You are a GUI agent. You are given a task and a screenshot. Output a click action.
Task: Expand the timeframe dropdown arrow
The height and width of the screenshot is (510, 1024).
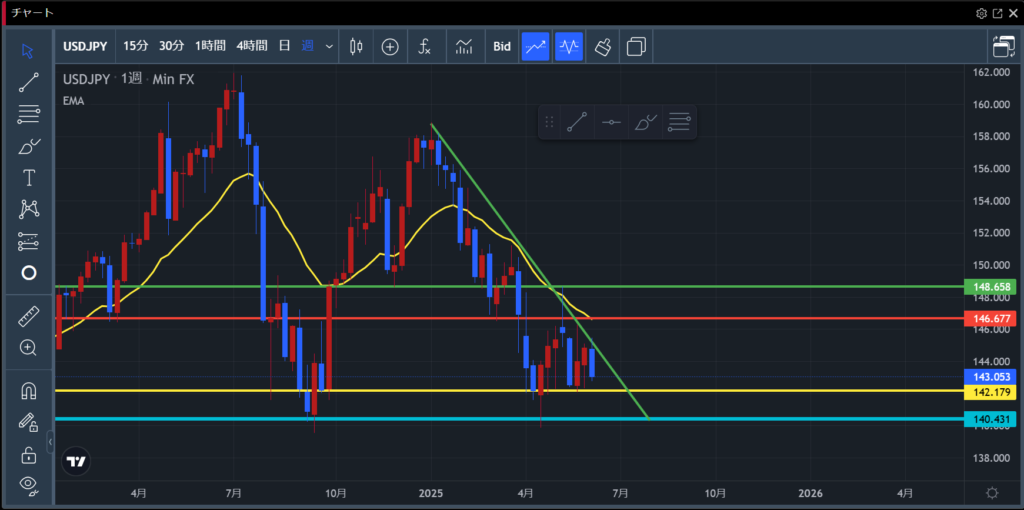pos(329,47)
